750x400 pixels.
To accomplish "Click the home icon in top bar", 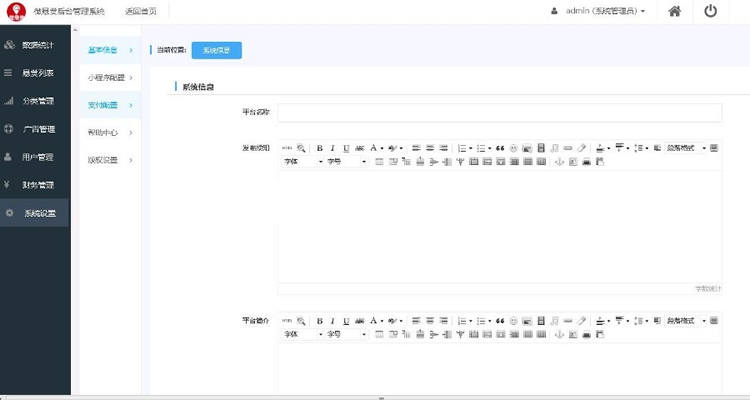I will tap(675, 11).
